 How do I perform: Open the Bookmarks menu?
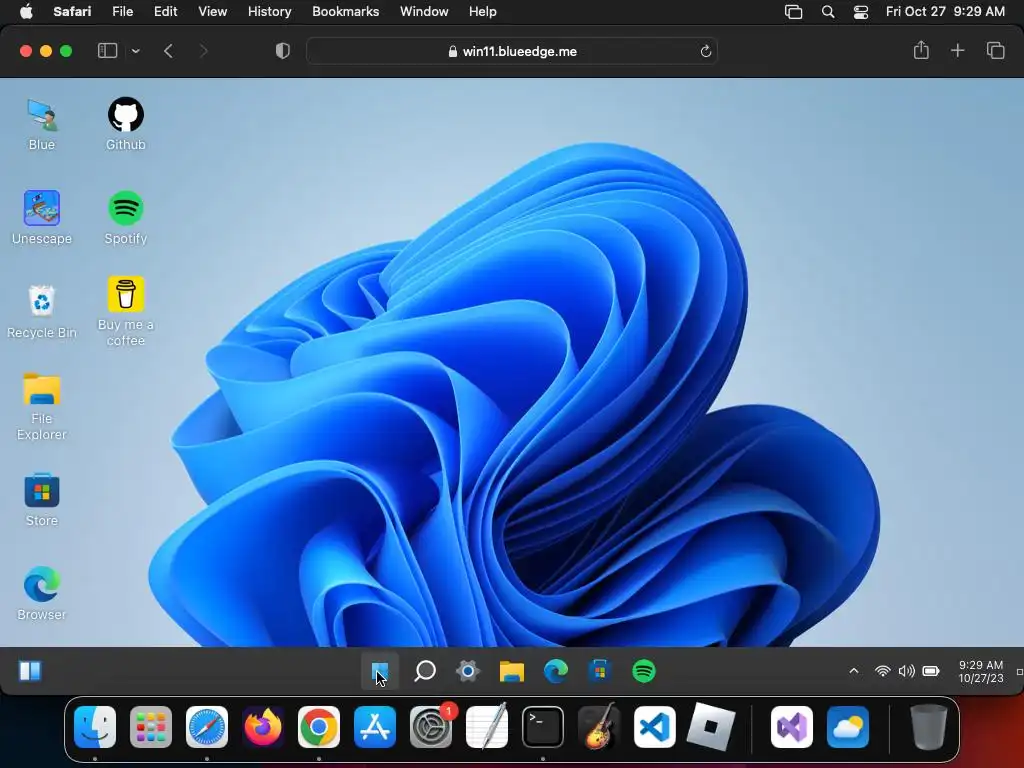pyautogui.click(x=345, y=11)
